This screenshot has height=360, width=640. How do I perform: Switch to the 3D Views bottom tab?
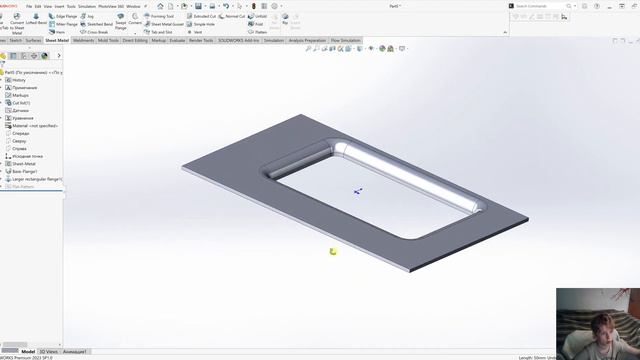click(x=49, y=351)
